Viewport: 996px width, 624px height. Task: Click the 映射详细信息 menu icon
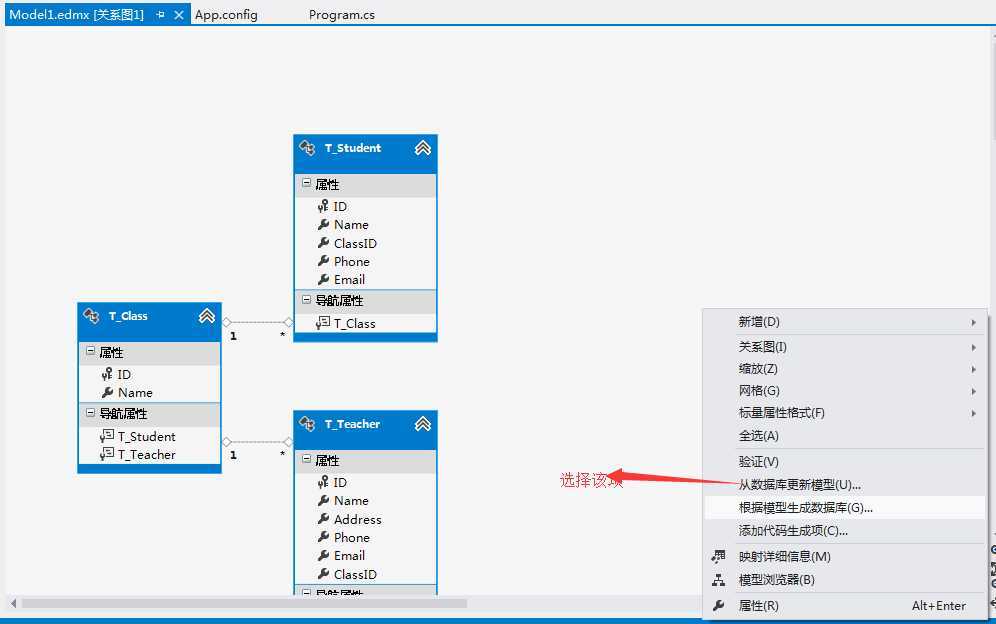718,557
